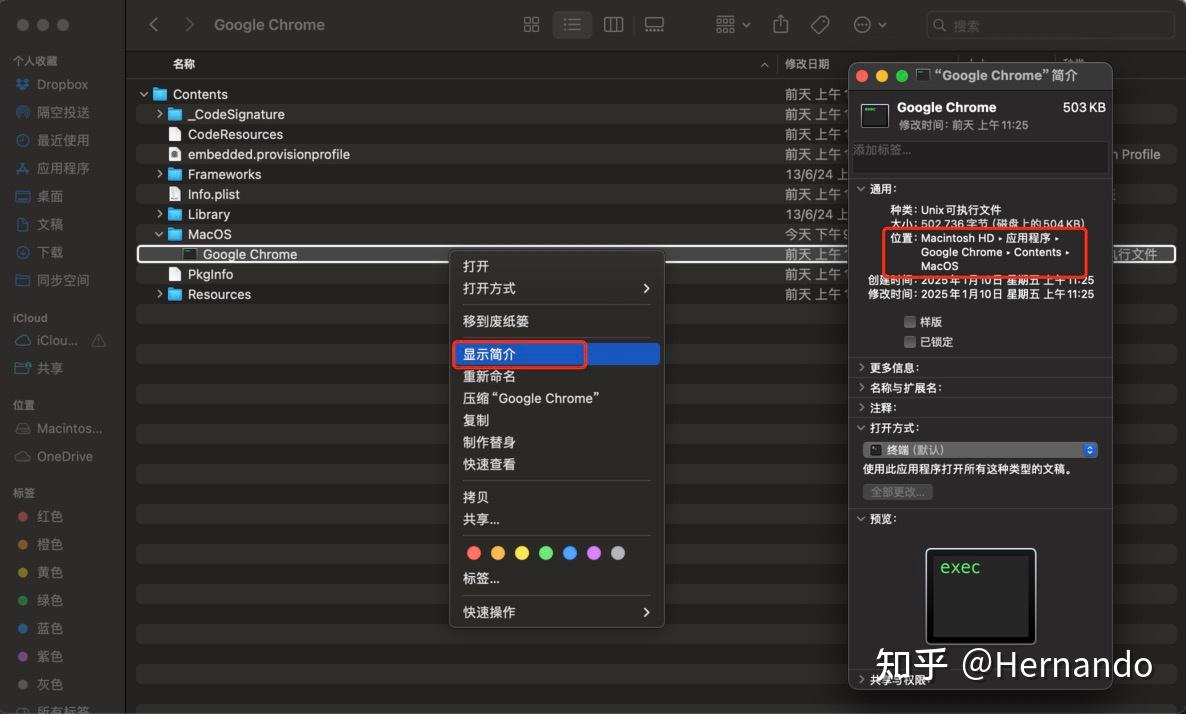Open the tag toolbar icon
1186x714 pixels.
pos(820,25)
